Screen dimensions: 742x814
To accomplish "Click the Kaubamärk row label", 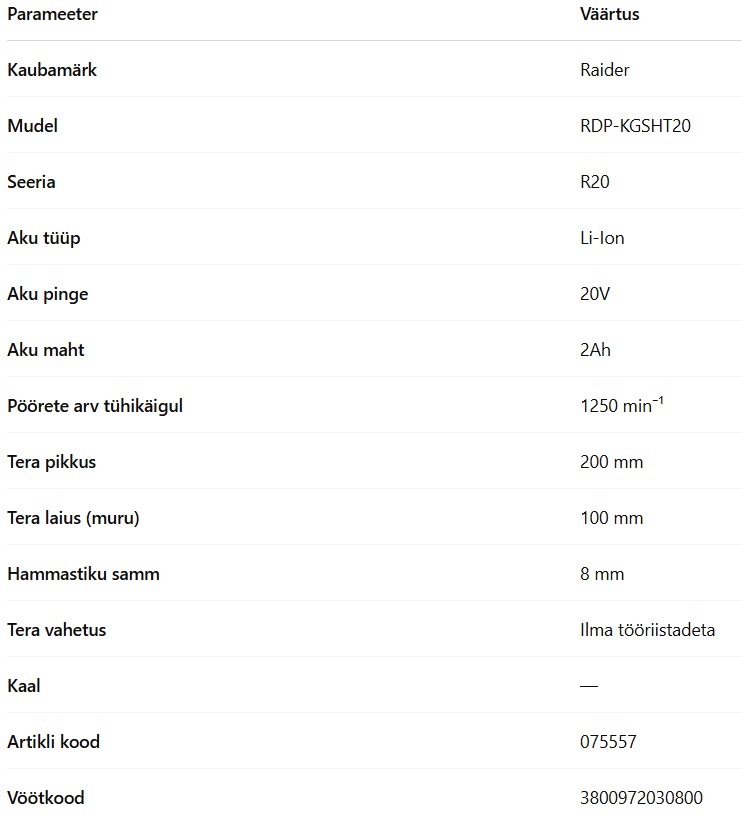I will click(52, 70).
